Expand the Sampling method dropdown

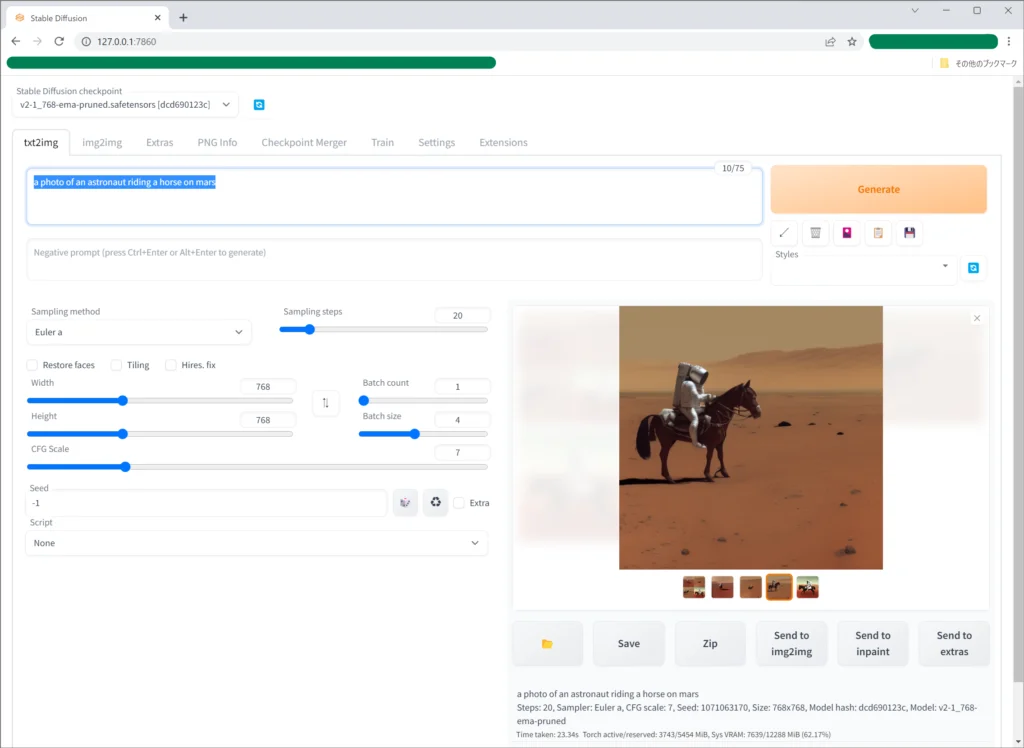139,332
